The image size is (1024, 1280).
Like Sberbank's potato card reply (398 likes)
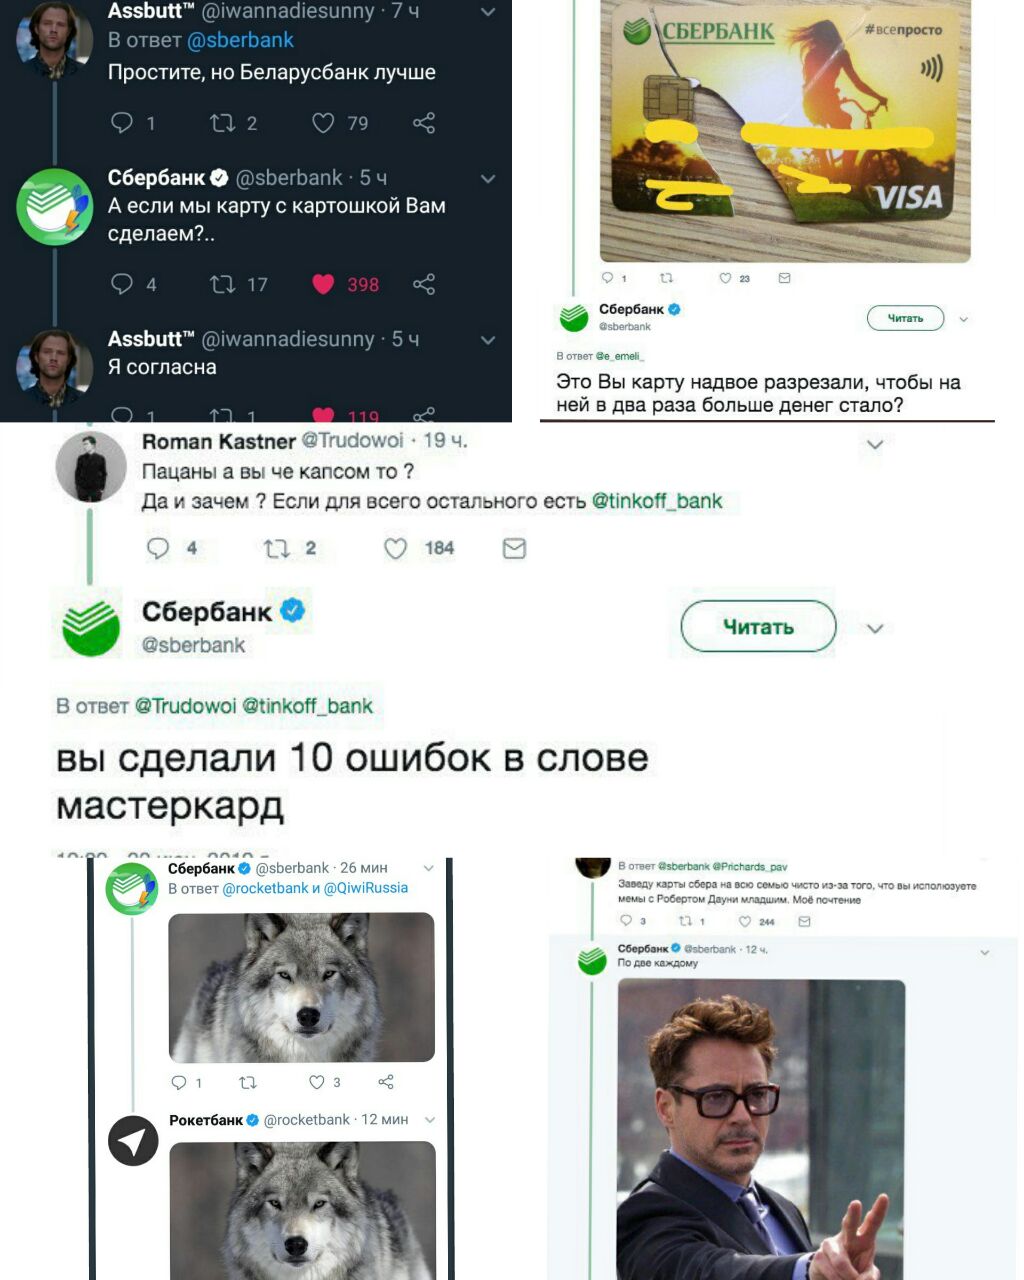tap(323, 284)
